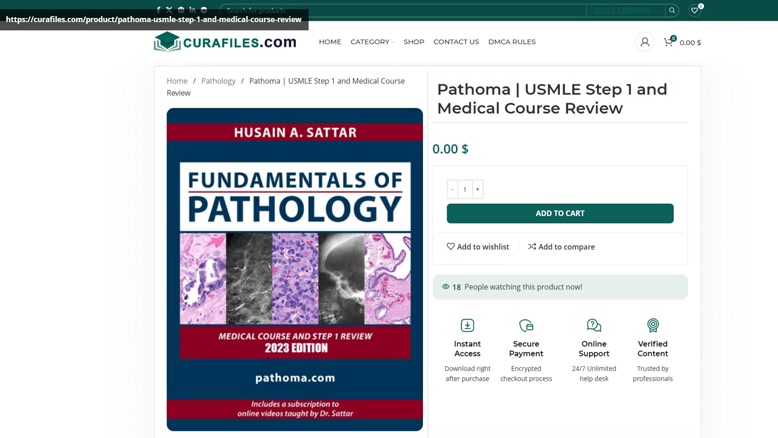Click the quantity input field
Screen dimensions: 778x438
pos(465,189)
